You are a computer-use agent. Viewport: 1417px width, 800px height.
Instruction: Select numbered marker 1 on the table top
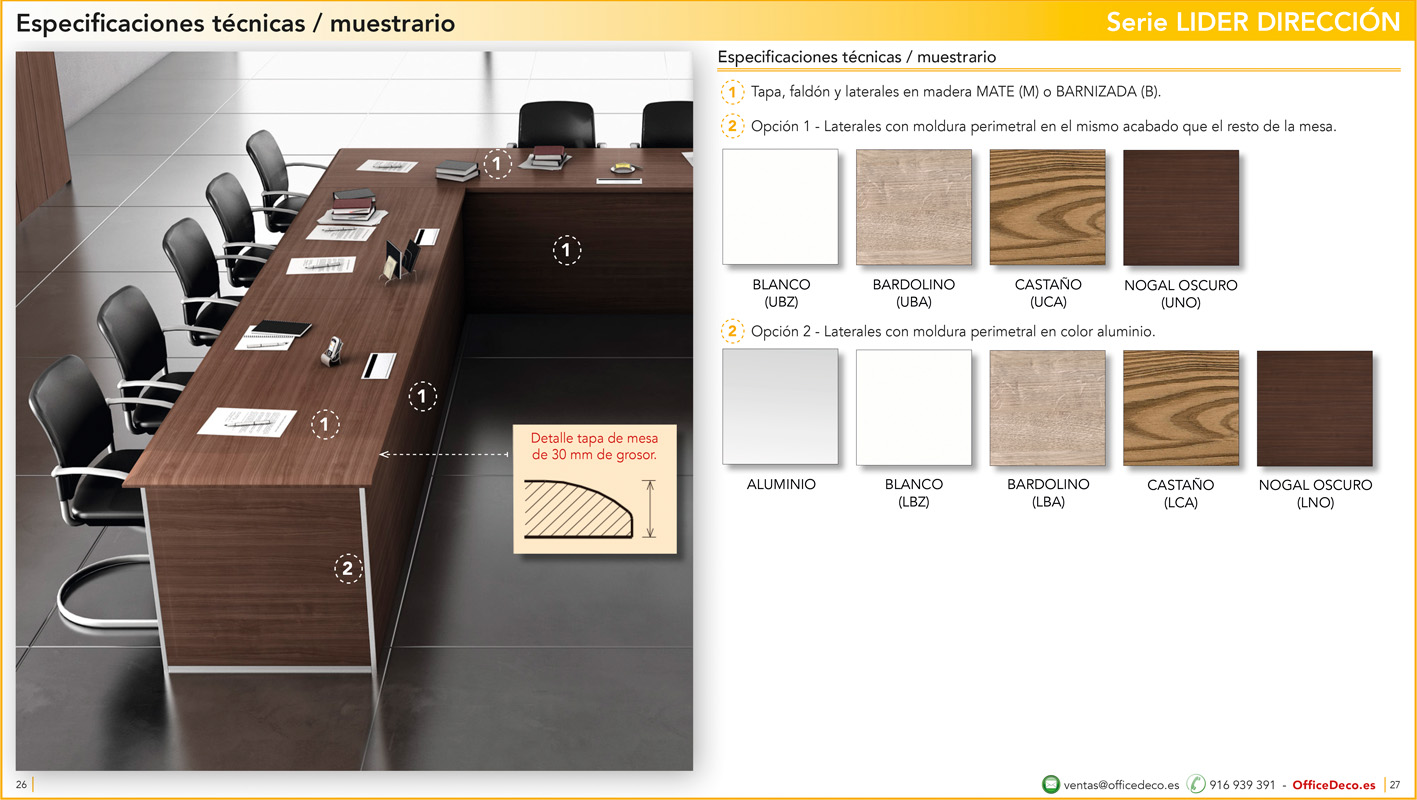[x=325, y=424]
